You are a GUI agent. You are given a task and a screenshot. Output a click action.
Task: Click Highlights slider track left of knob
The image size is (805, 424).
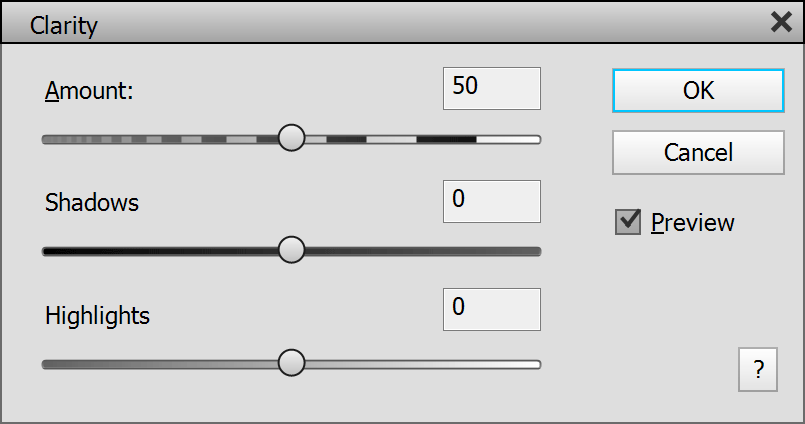[x=160, y=364]
